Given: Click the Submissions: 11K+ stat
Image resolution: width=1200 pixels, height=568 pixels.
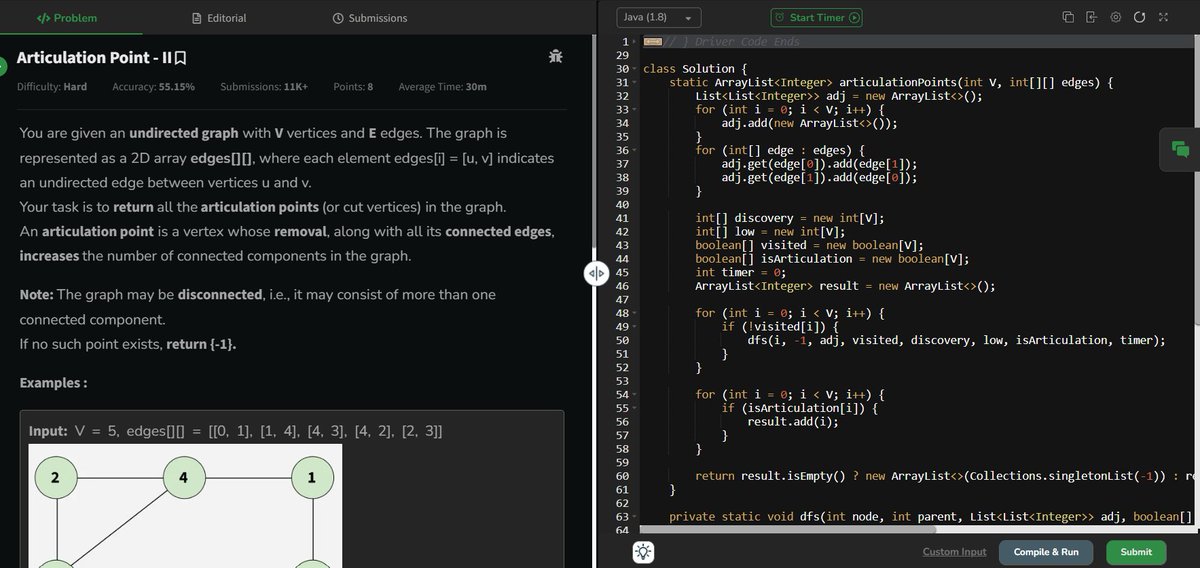Looking at the screenshot, I should tap(264, 87).
